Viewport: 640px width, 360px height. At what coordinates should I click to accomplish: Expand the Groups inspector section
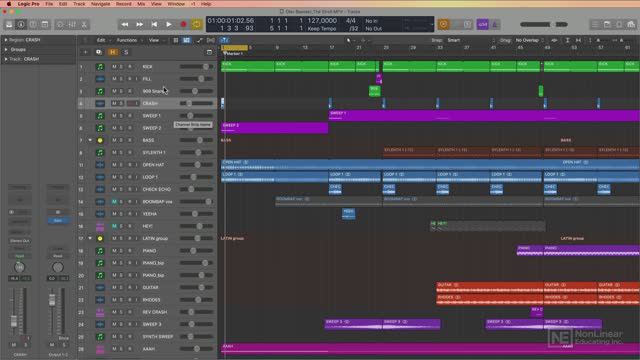6,49
